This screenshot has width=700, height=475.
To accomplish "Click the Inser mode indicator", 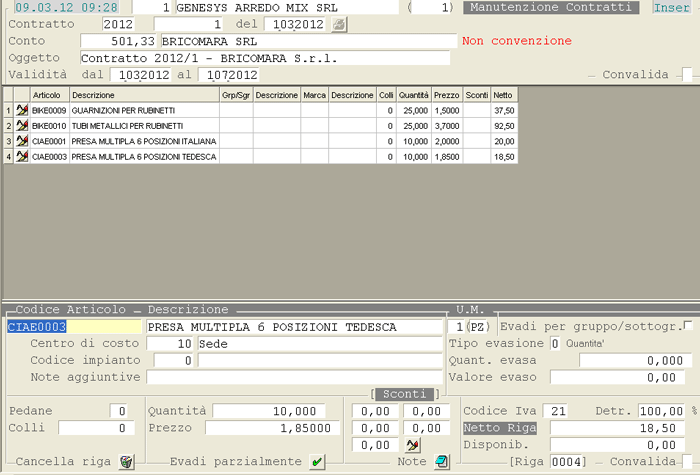I will click(x=671, y=8).
